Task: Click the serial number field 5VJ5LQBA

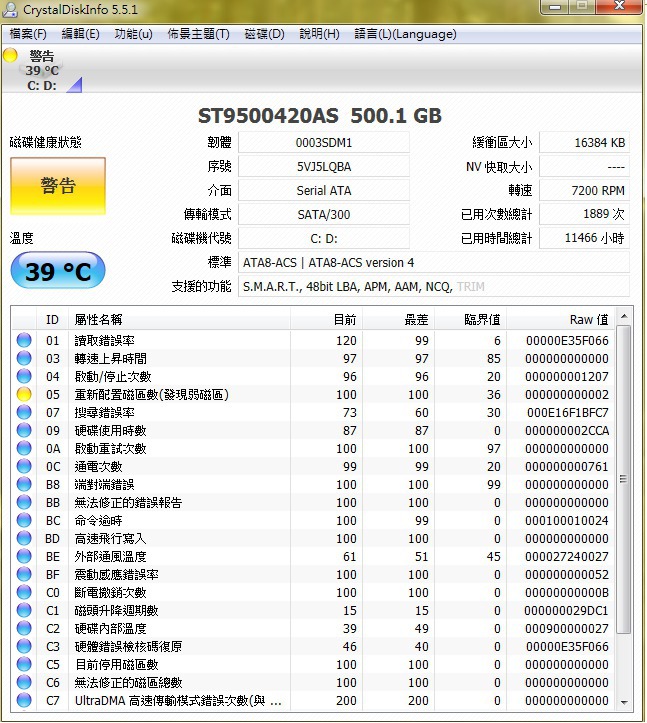Action: tap(324, 166)
